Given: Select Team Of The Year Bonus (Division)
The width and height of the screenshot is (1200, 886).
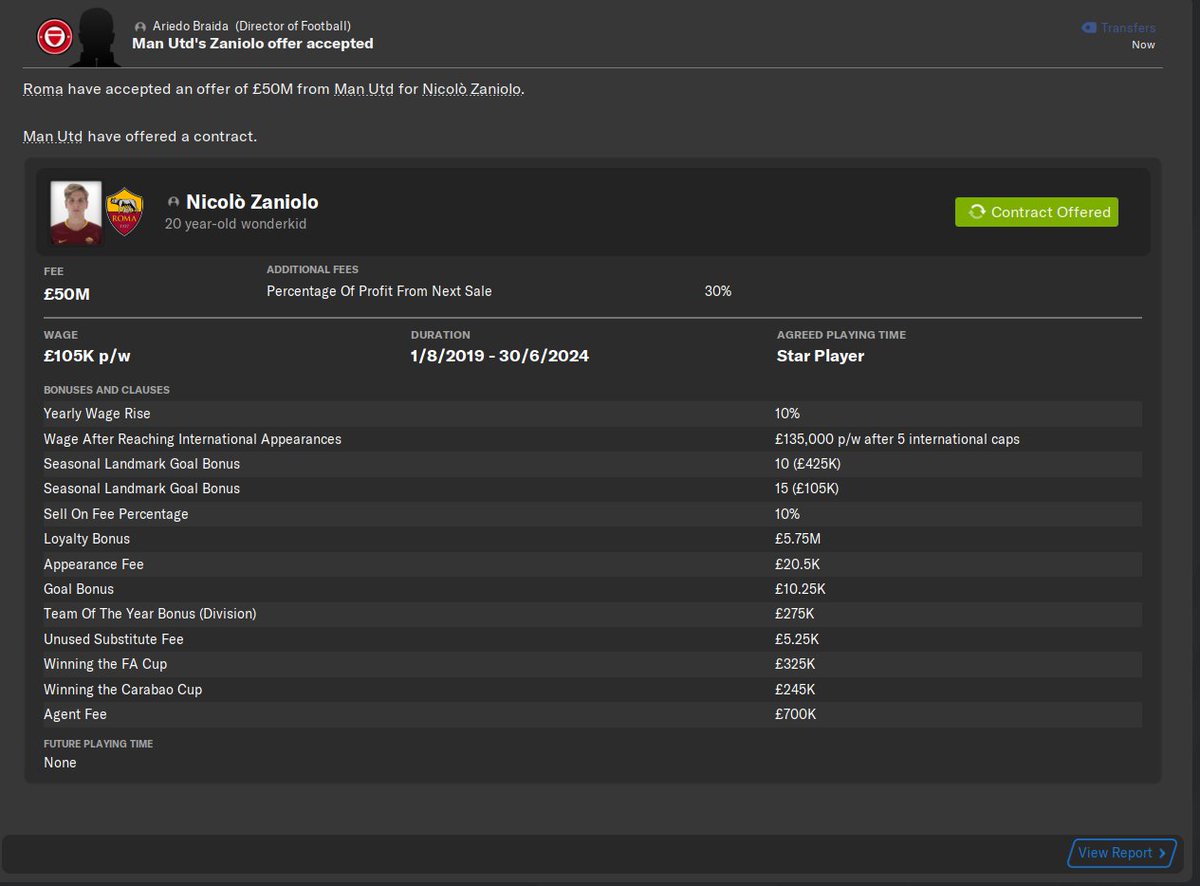Looking at the screenshot, I should (150, 614).
